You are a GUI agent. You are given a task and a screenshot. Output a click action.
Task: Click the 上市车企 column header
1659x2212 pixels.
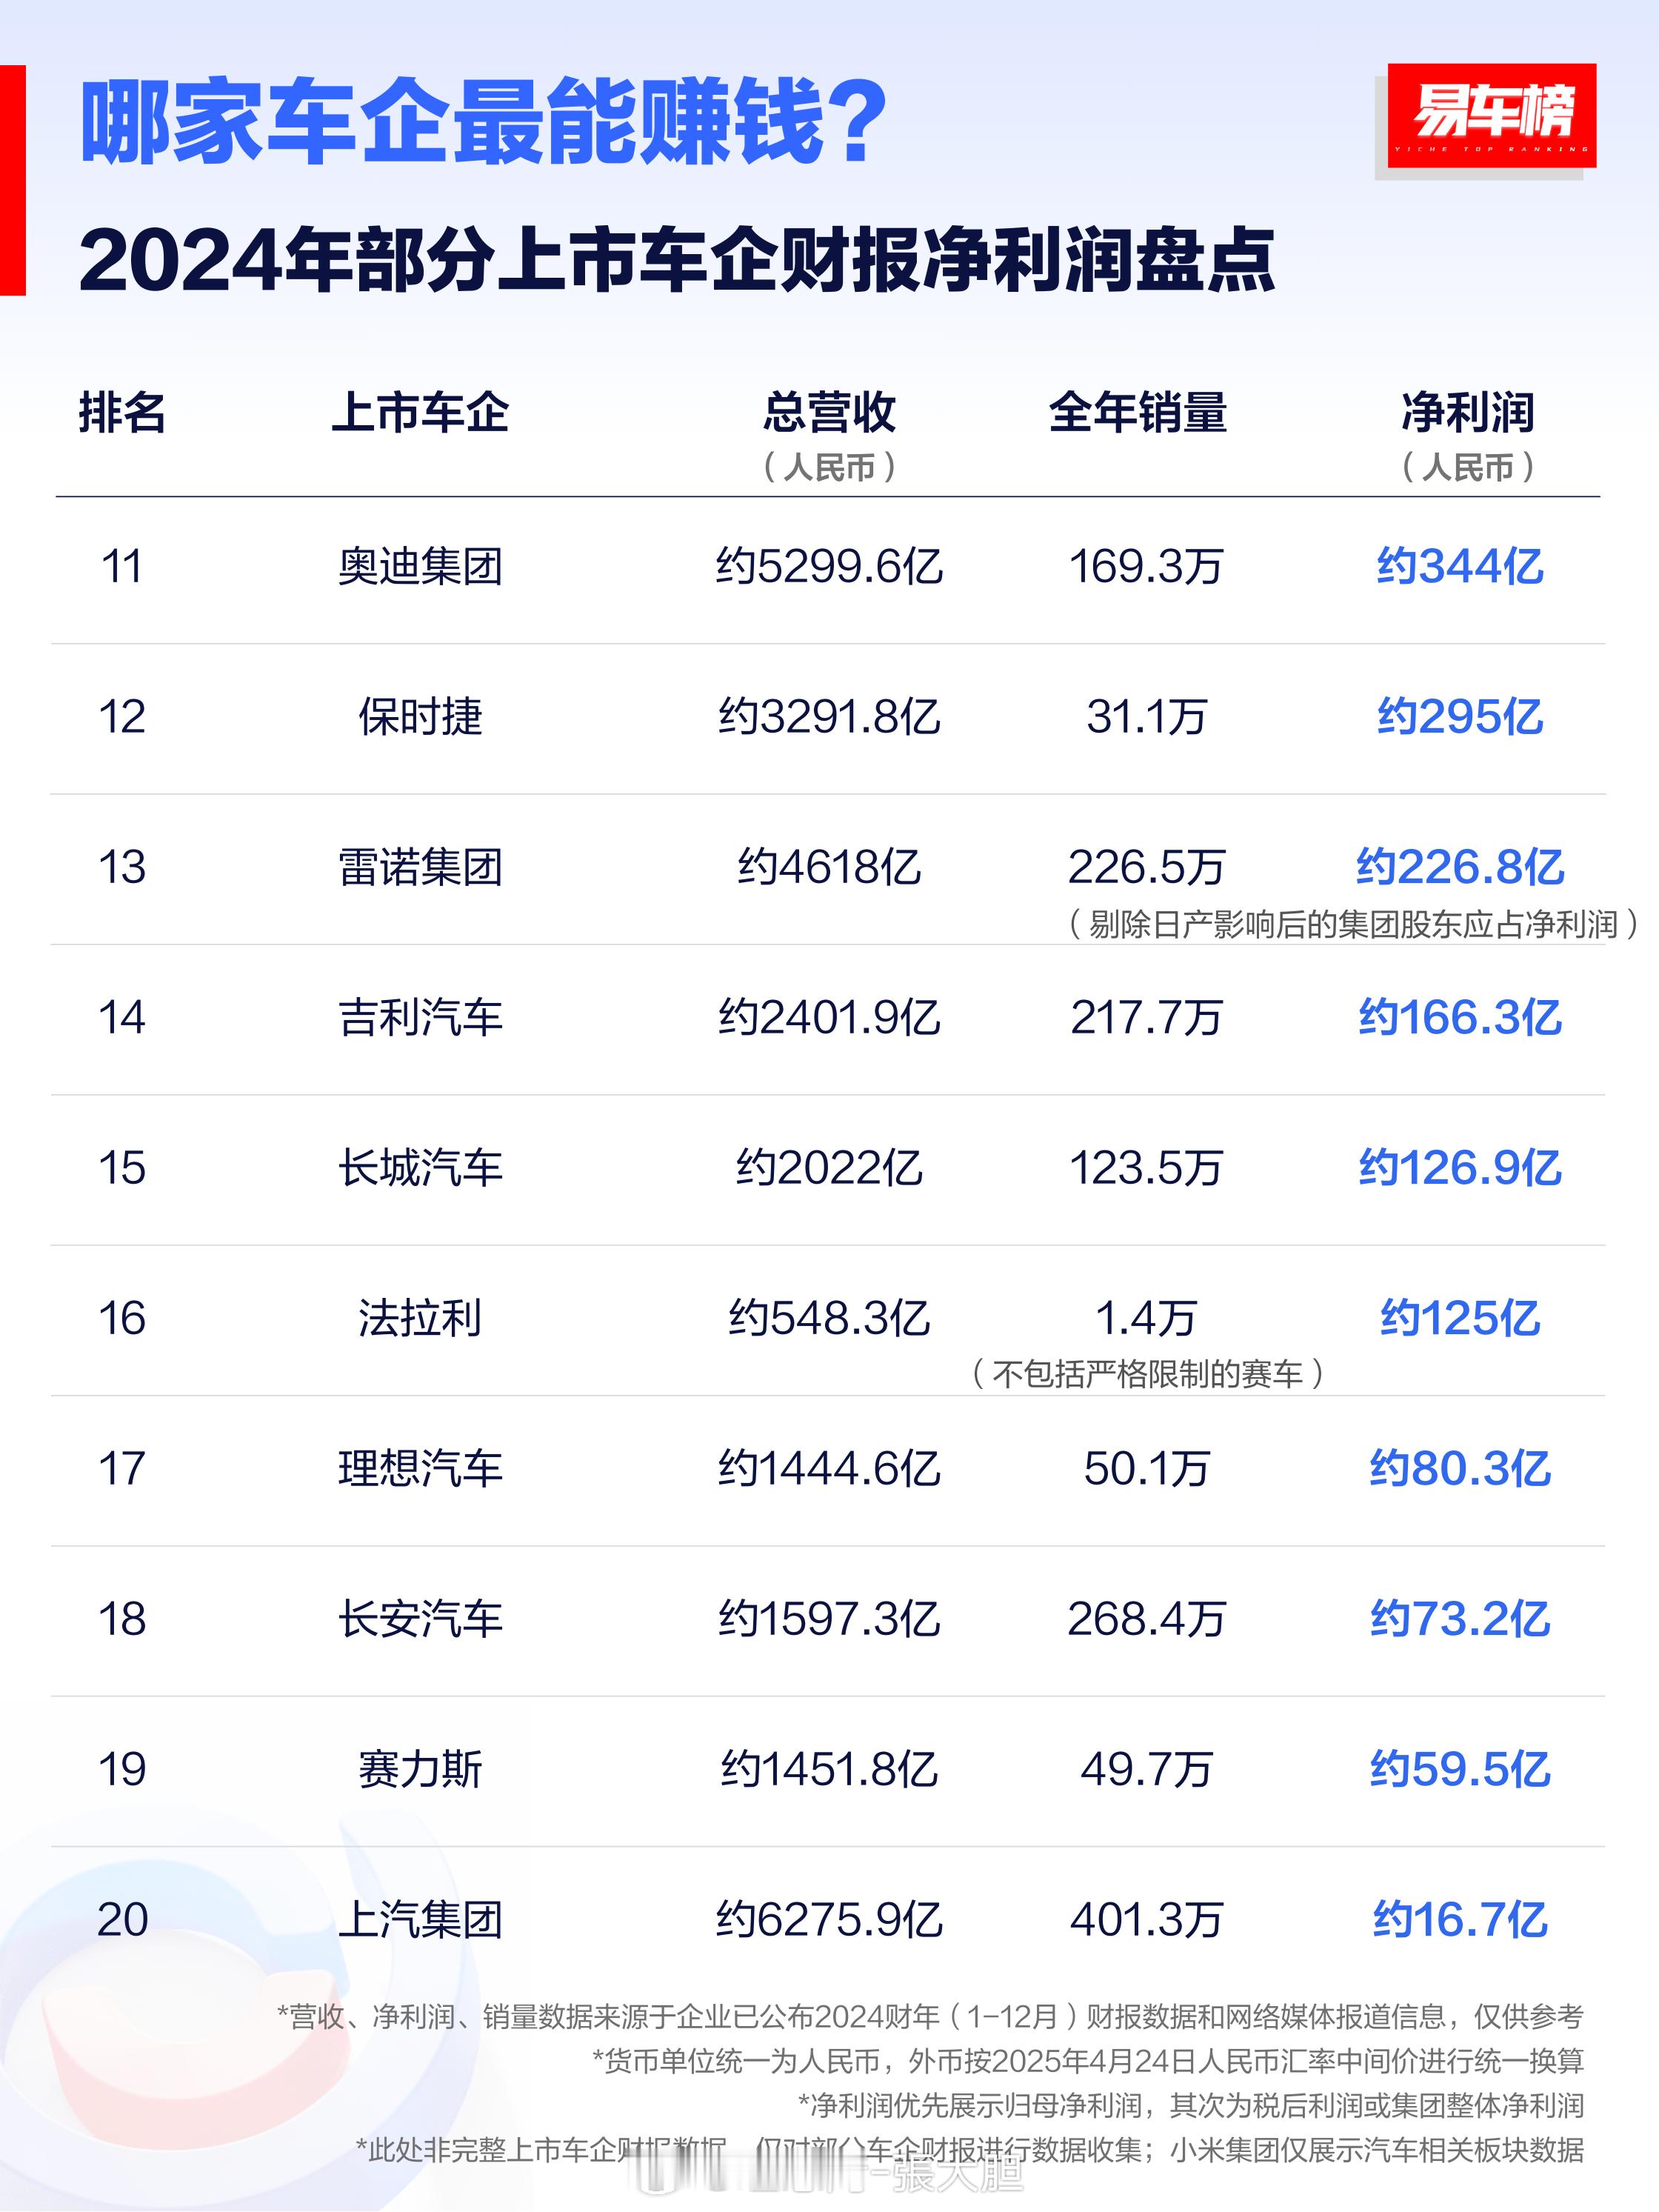pos(420,412)
